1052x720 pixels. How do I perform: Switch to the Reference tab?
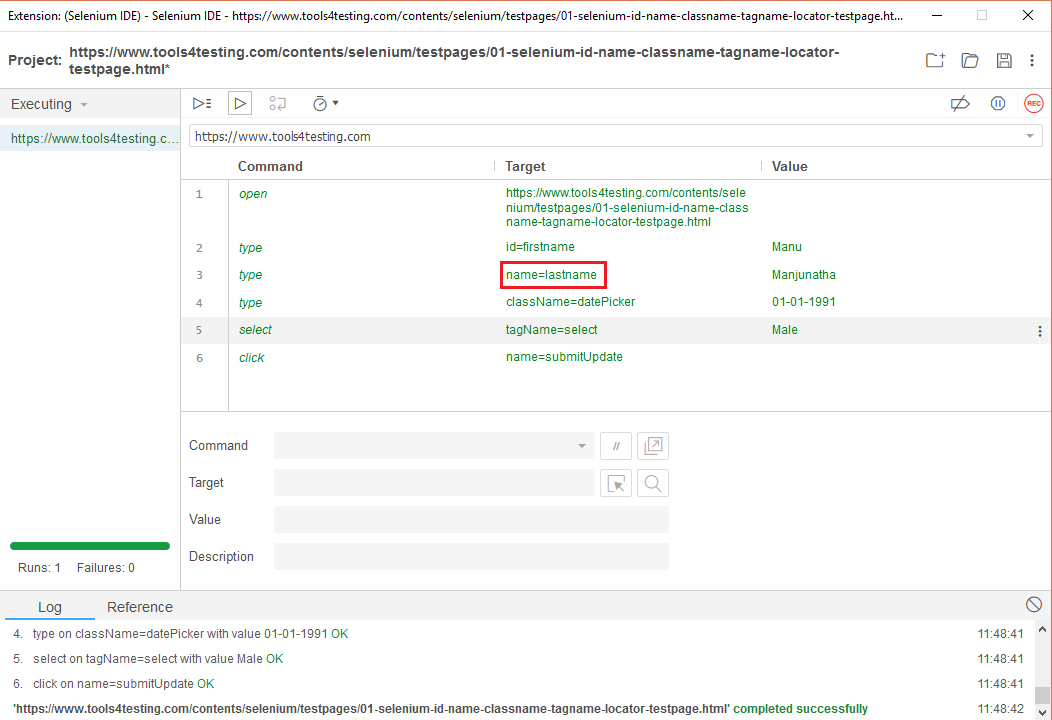pos(140,607)
